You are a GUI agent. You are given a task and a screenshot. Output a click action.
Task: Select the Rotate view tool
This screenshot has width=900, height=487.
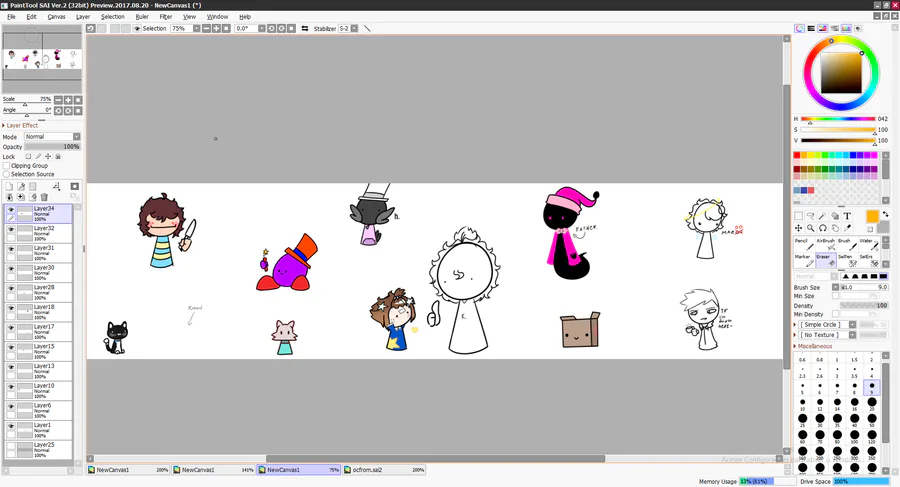tap(823, 228)
